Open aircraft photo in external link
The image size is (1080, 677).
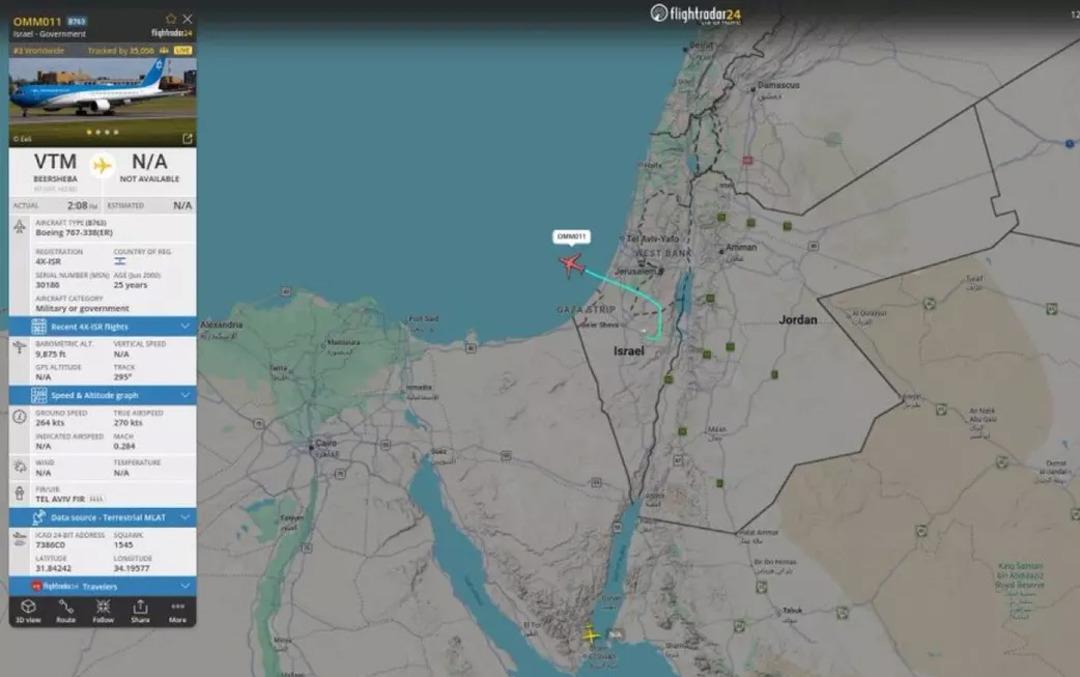(x=187, y=138)
